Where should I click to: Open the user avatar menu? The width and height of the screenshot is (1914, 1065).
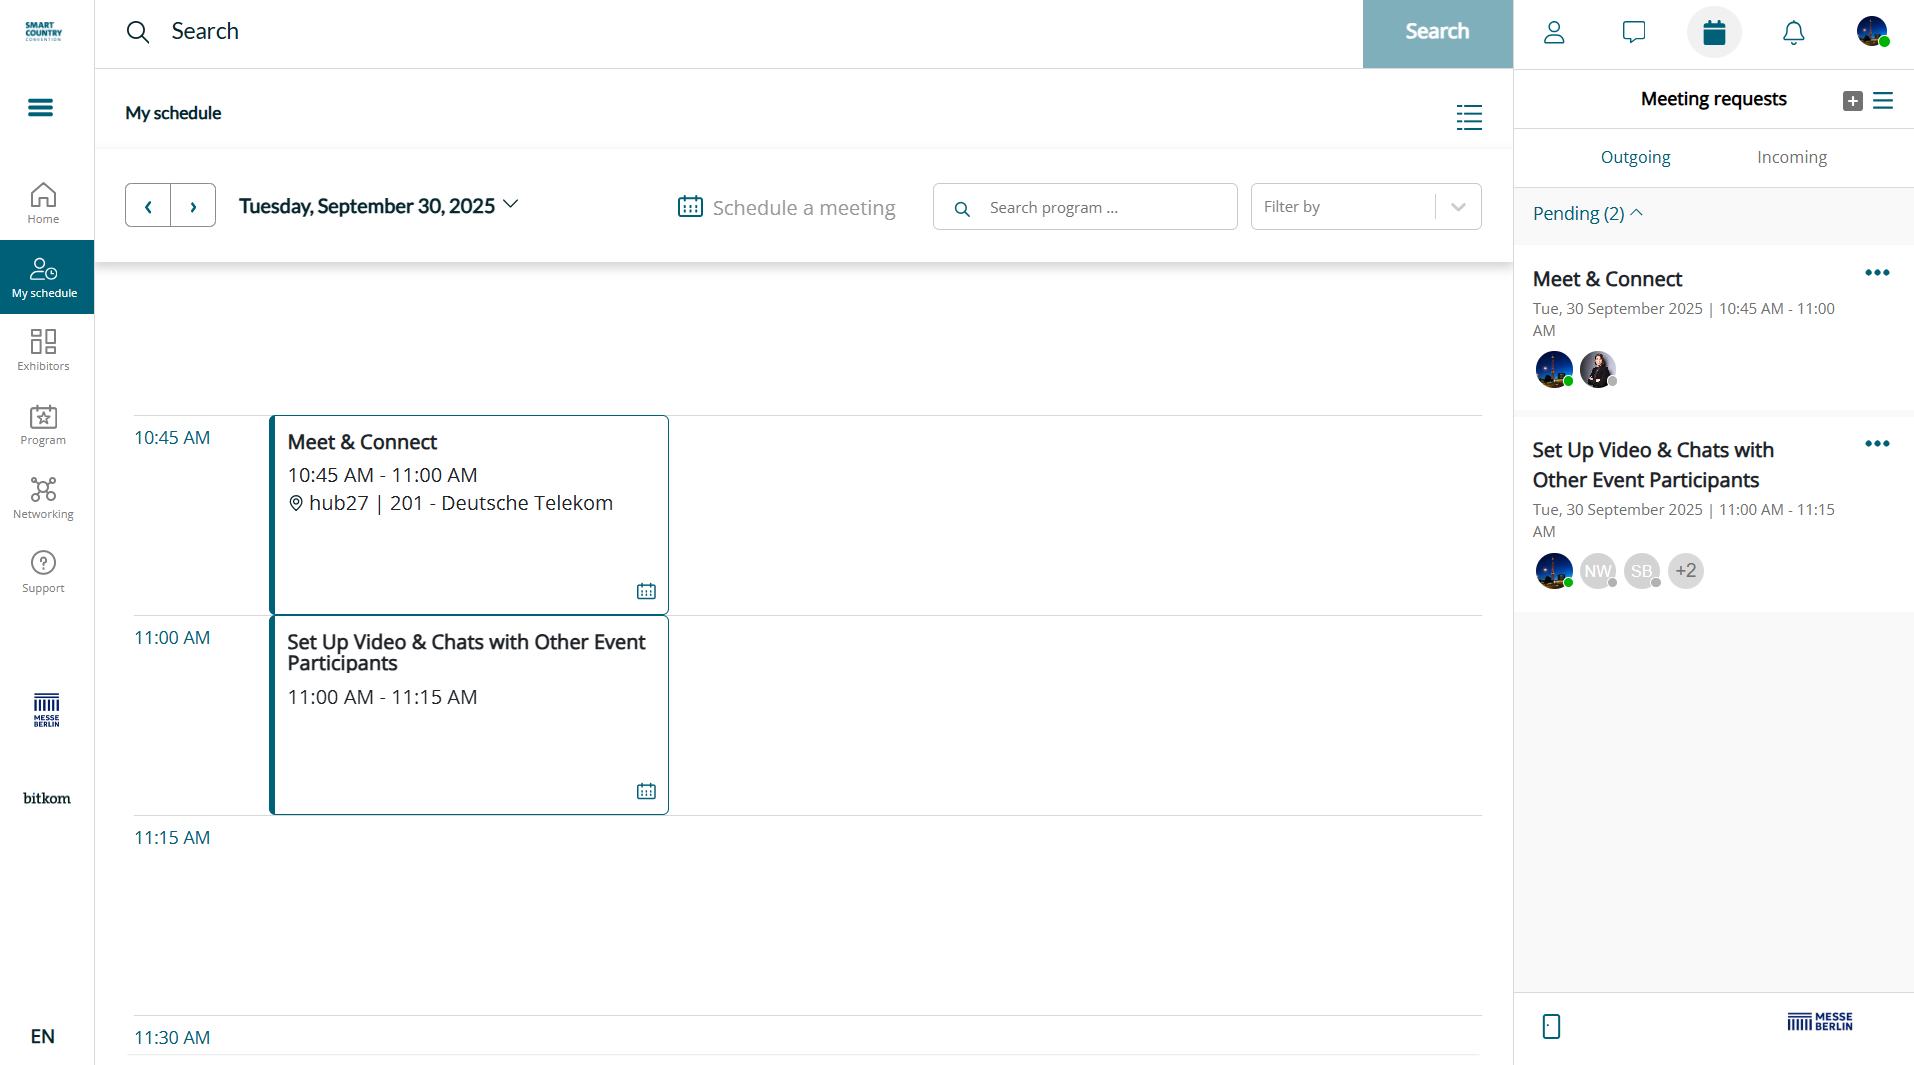tap(1873, 31)
